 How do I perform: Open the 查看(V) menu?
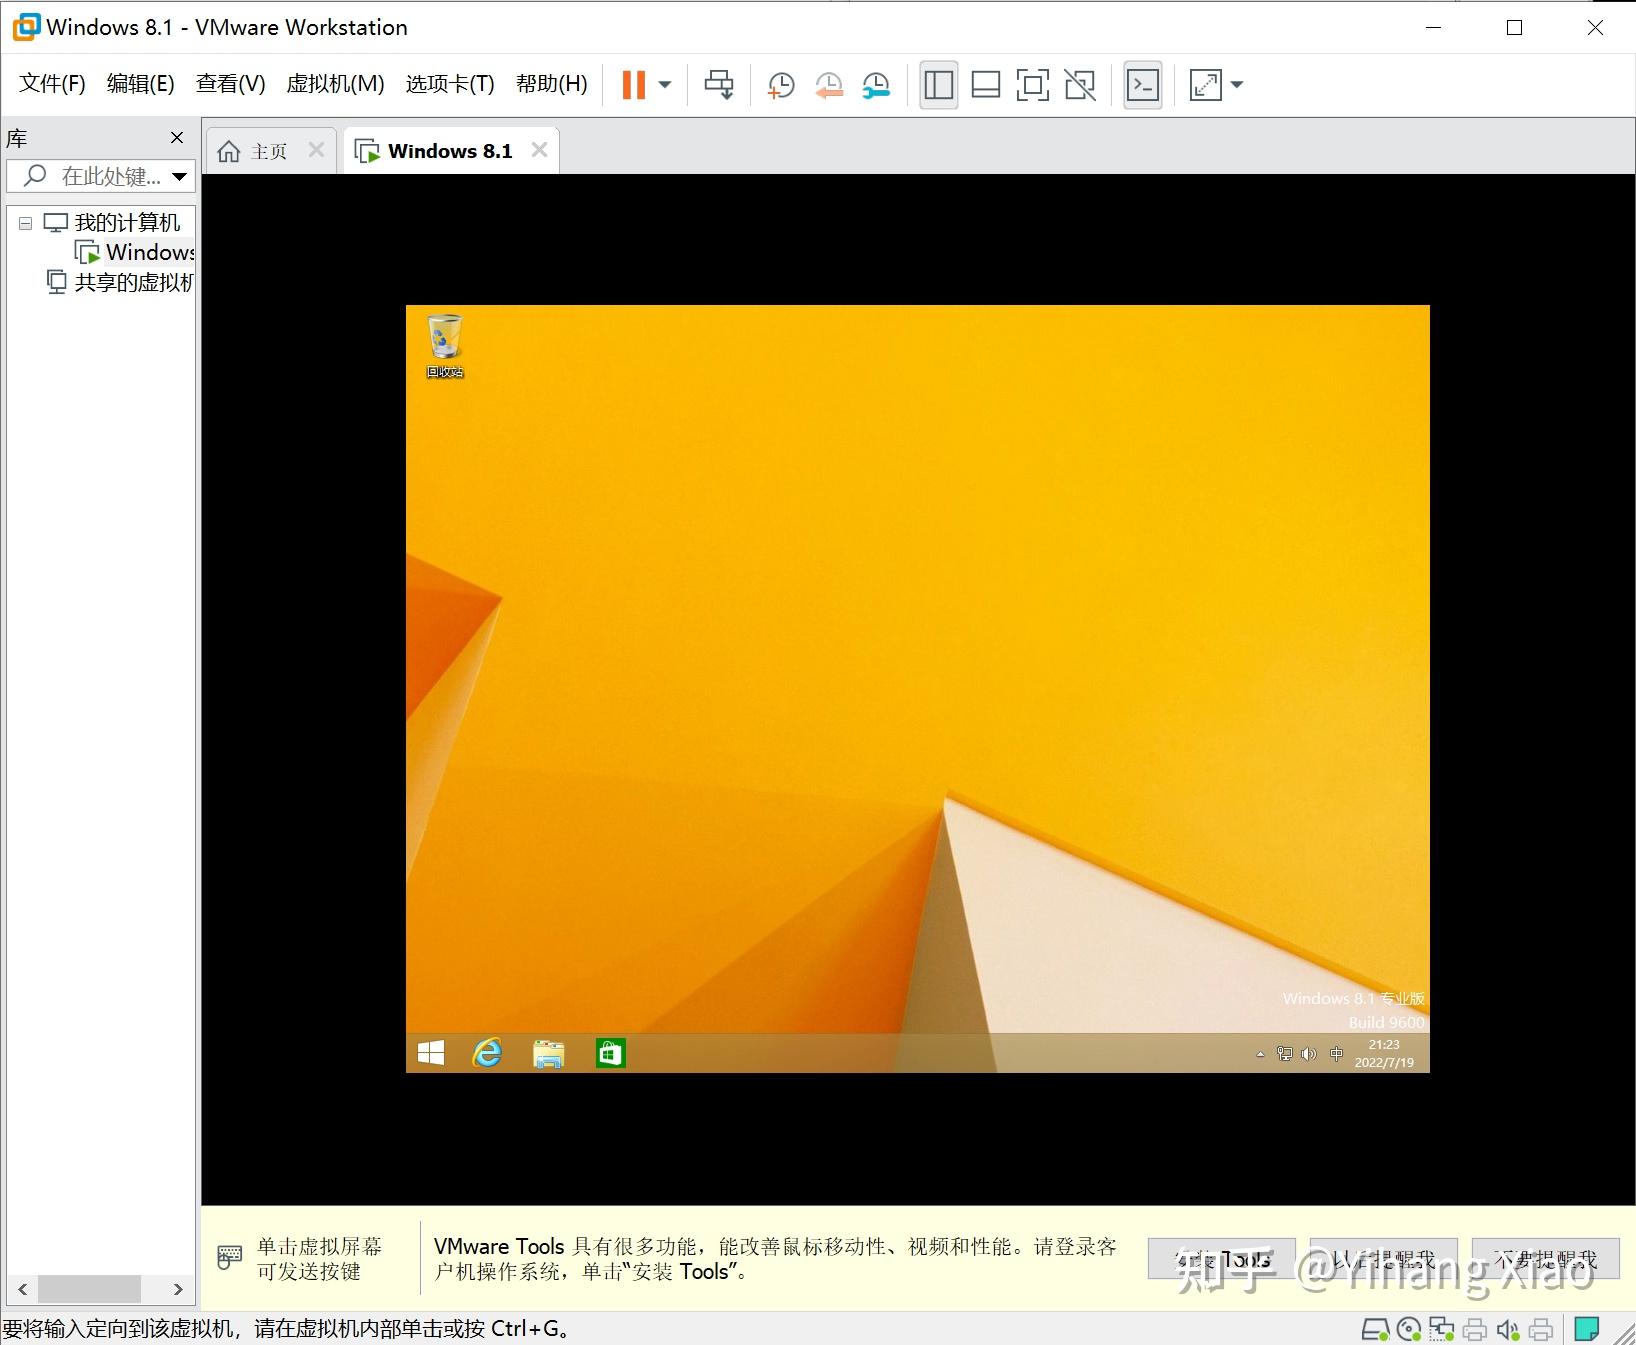230,84
